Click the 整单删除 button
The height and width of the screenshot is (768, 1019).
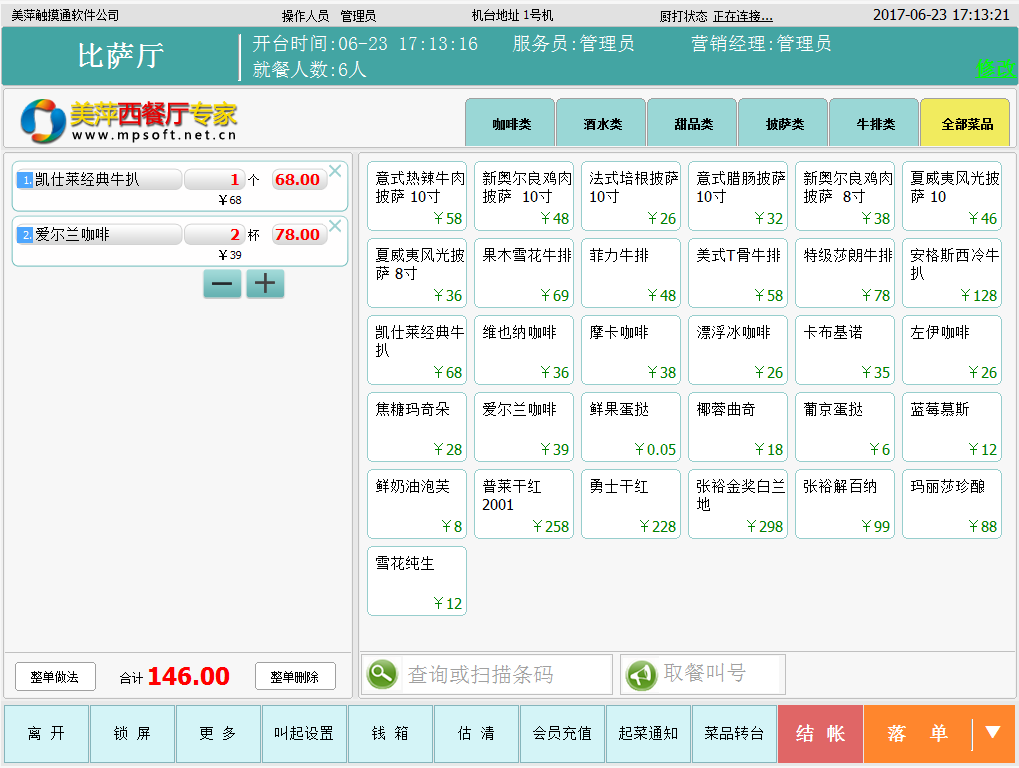coord(294,677)
